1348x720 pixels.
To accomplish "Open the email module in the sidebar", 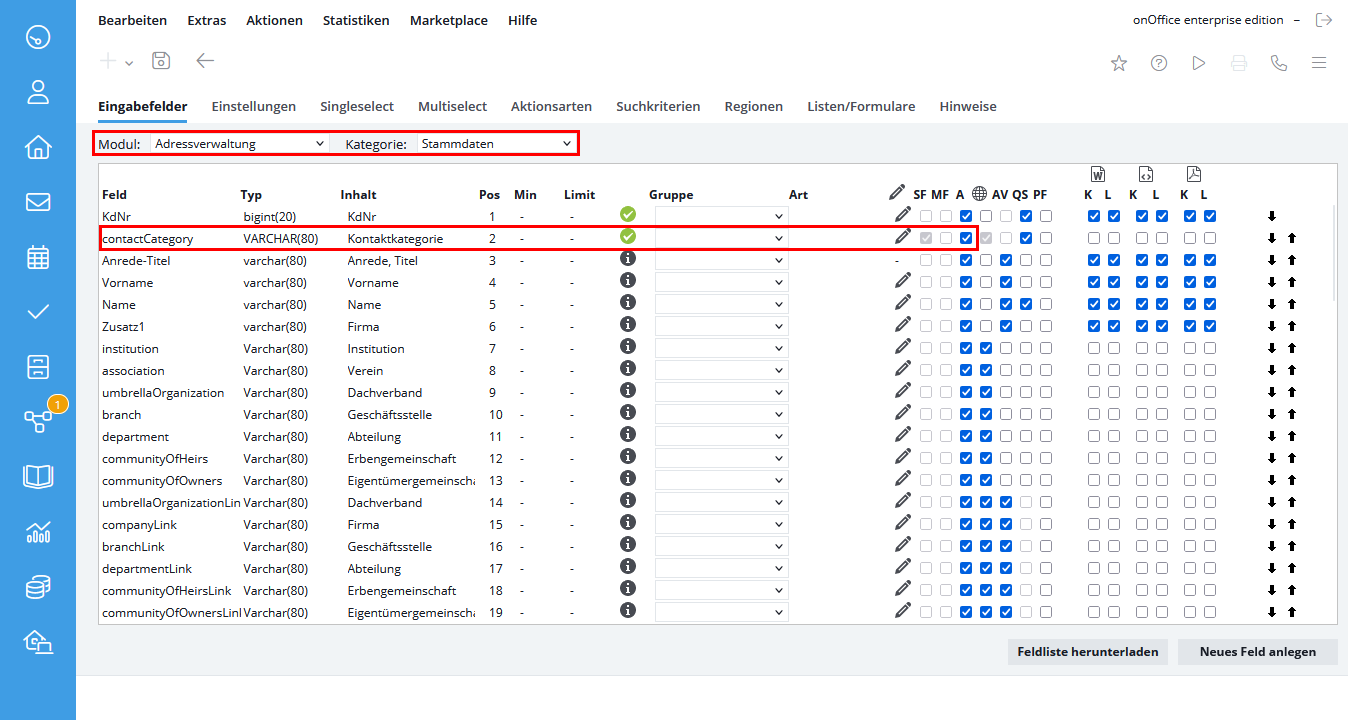I will point(38,202).
